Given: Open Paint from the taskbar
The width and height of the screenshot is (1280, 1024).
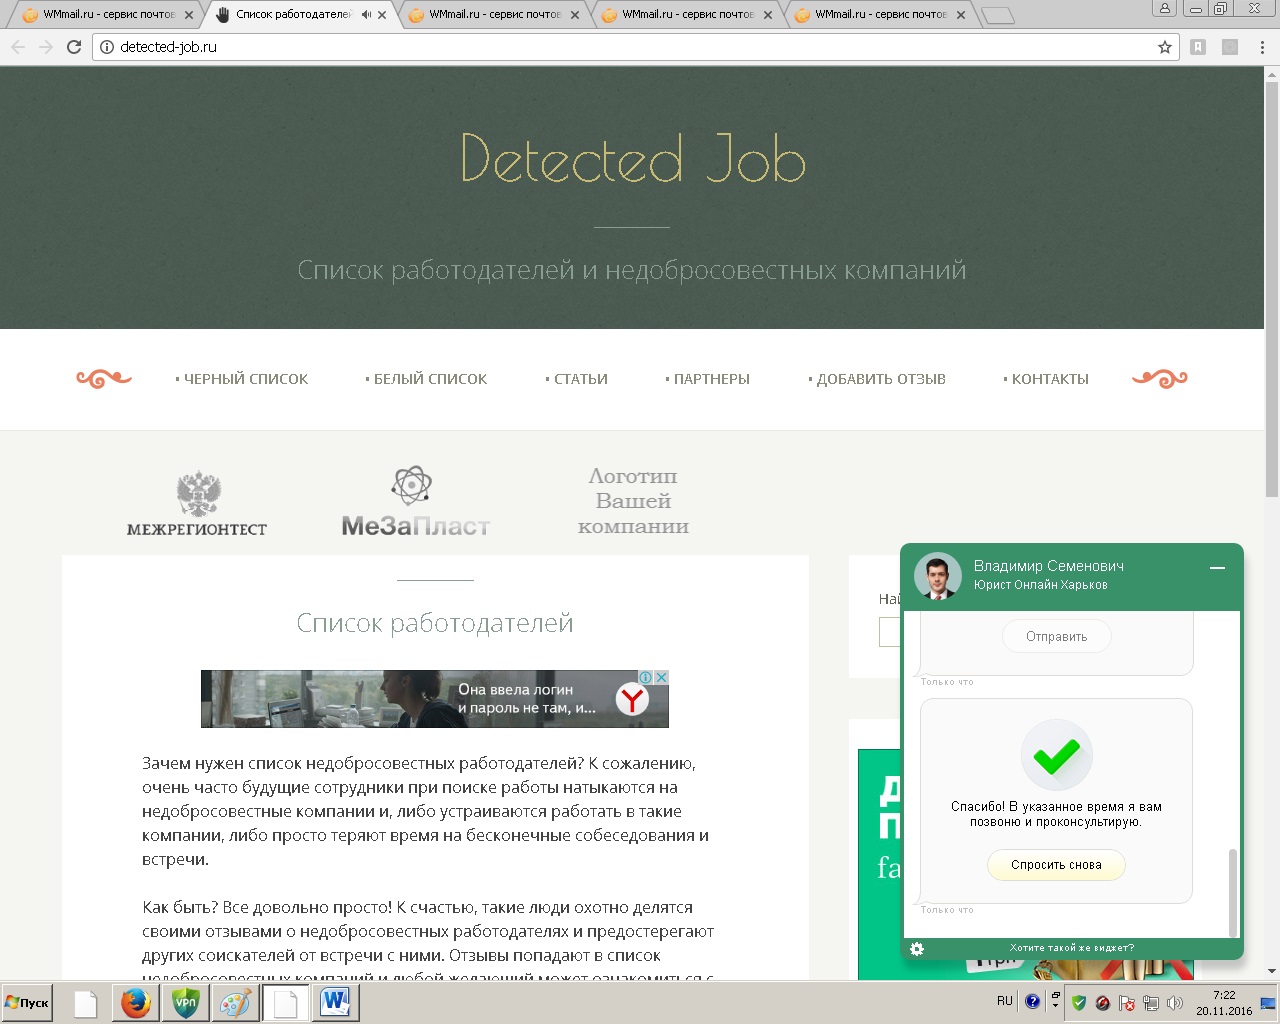Looking at the screenshot, I should [x=235, y=1003].
